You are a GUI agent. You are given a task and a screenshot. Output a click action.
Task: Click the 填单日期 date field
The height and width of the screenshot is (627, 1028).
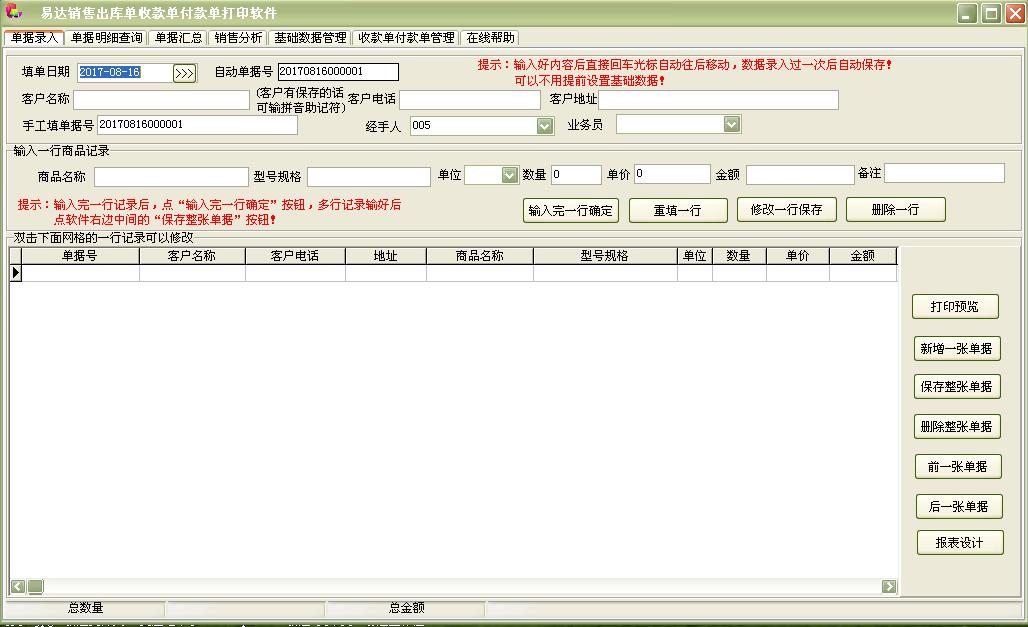125,72
